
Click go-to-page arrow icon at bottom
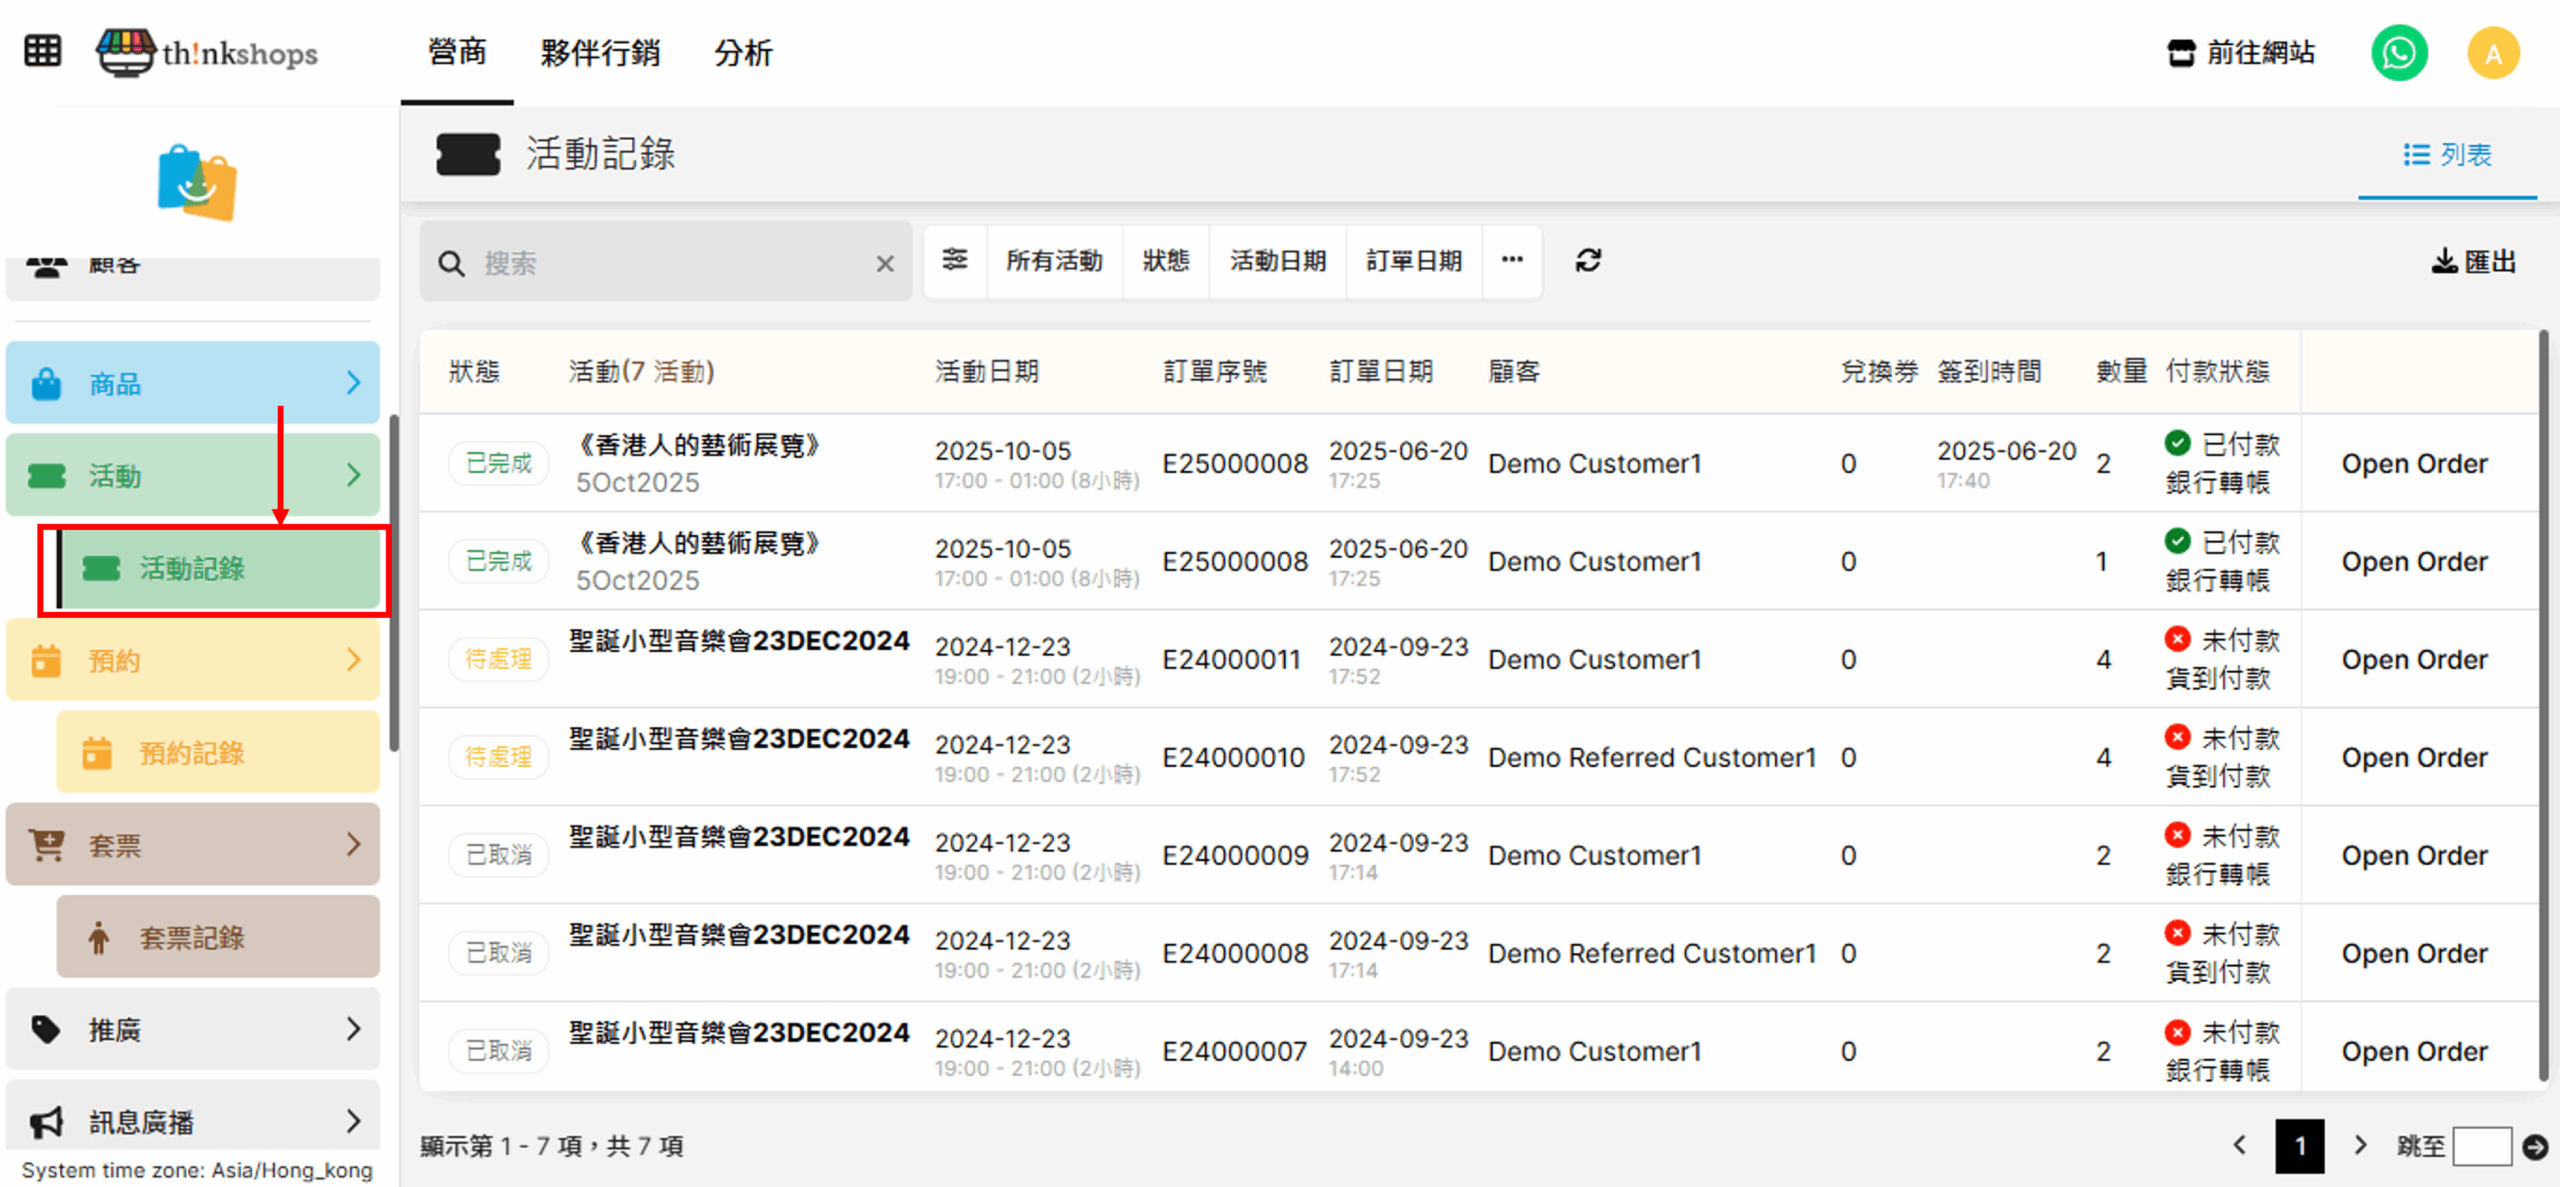(x=2535, y=1147)
